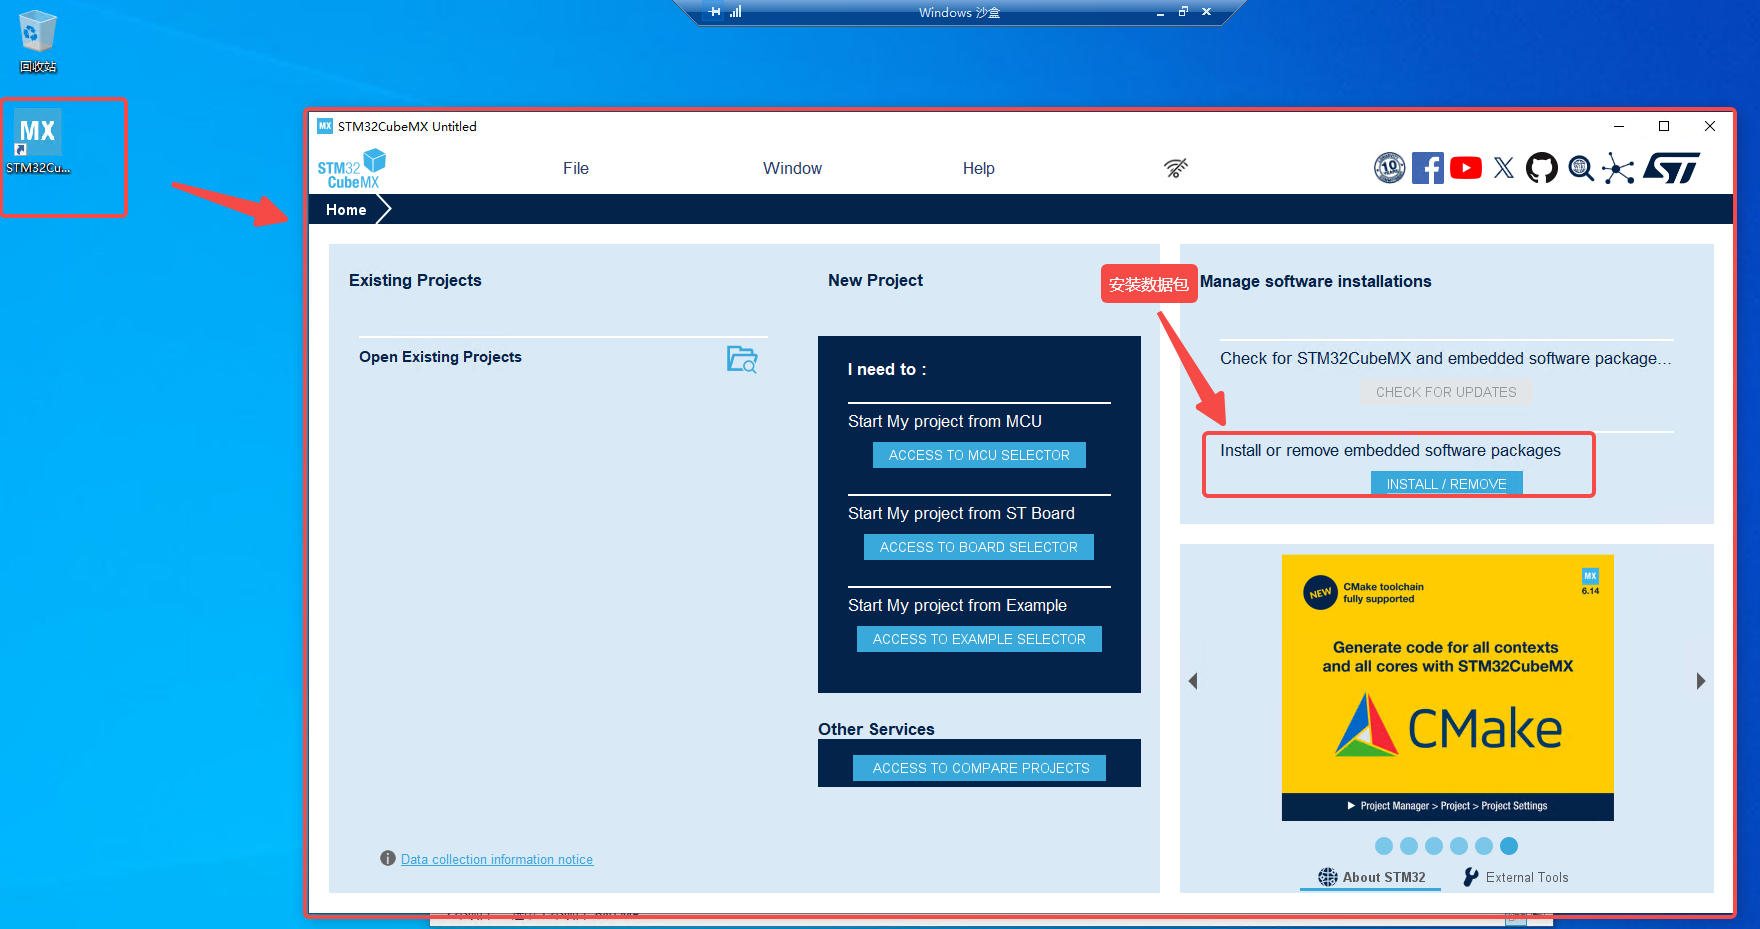
Task: Click the YouTube icon
Action: (1465, 168)
